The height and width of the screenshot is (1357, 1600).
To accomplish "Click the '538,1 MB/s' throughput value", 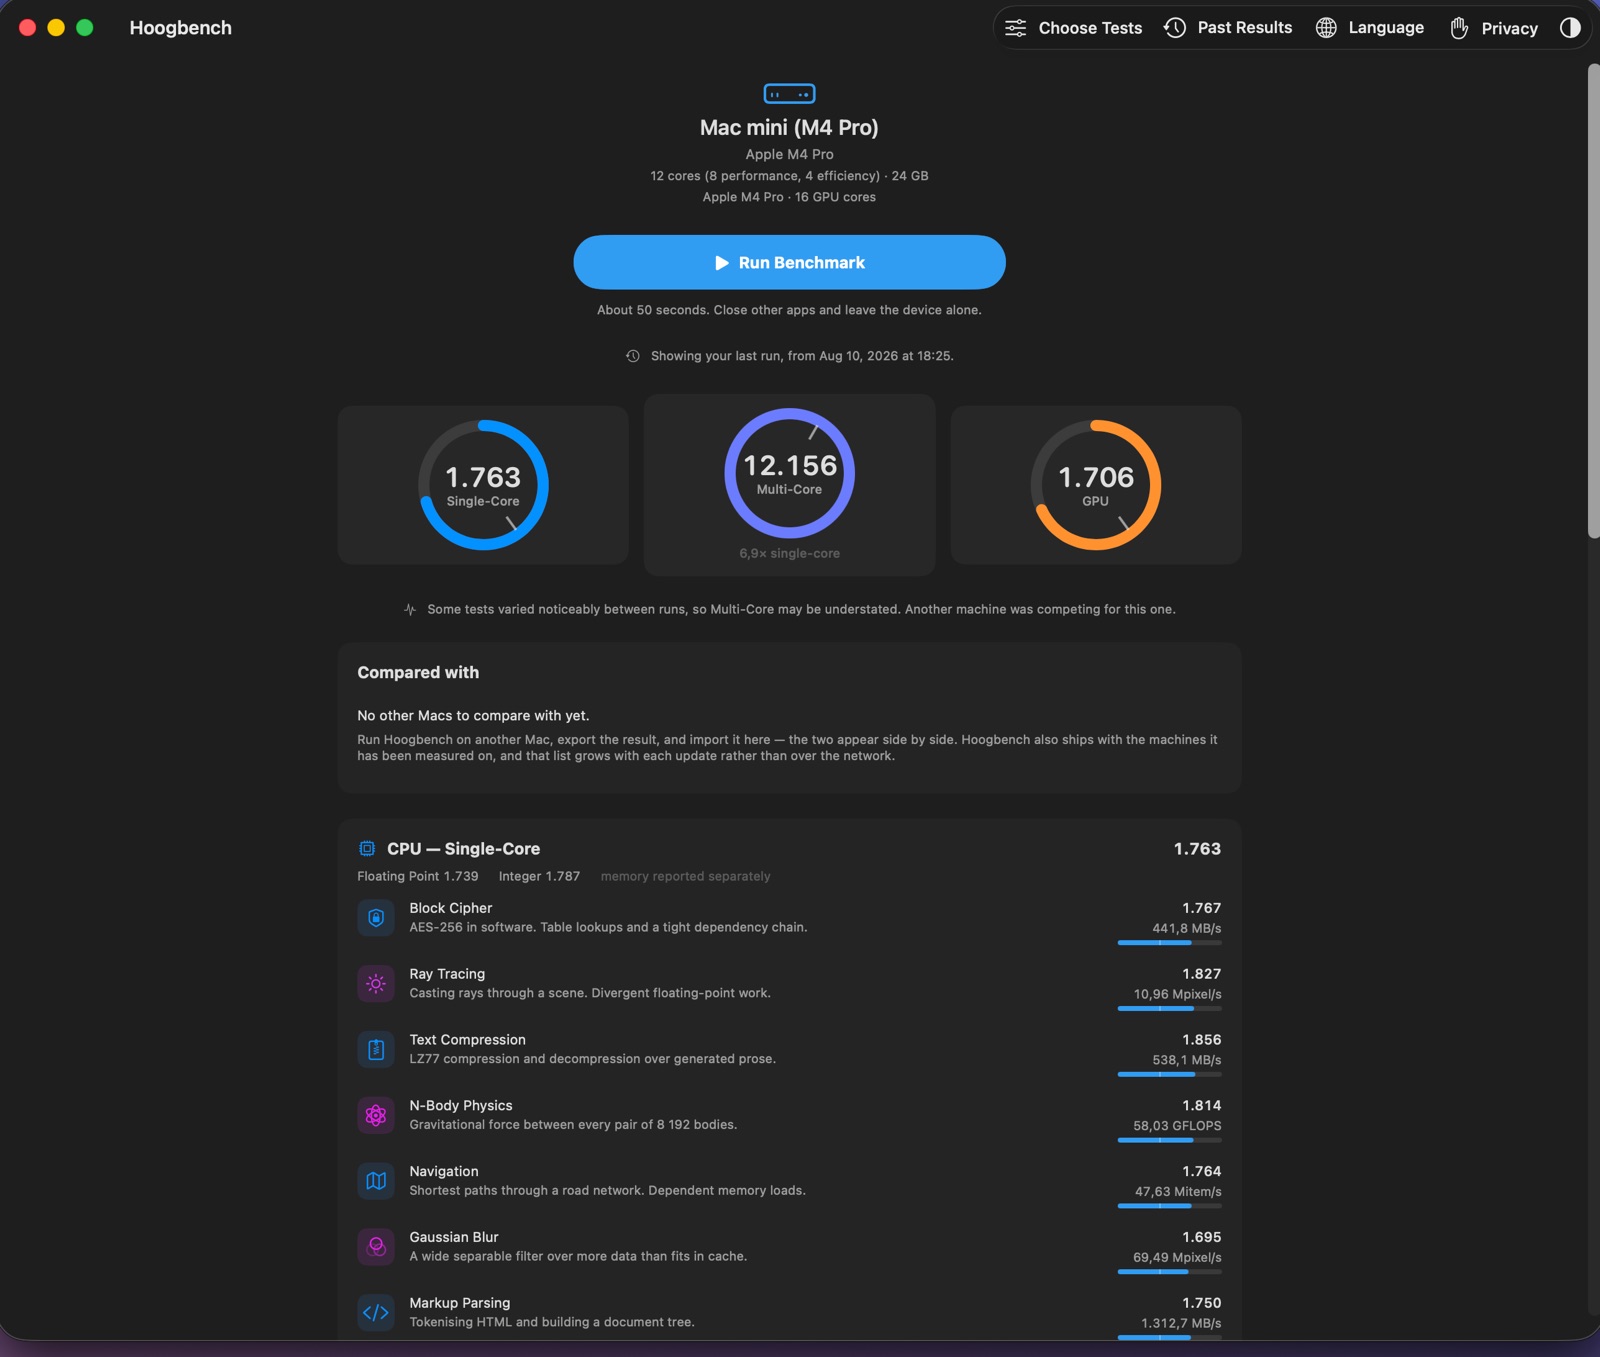I will [1187, 1060].
